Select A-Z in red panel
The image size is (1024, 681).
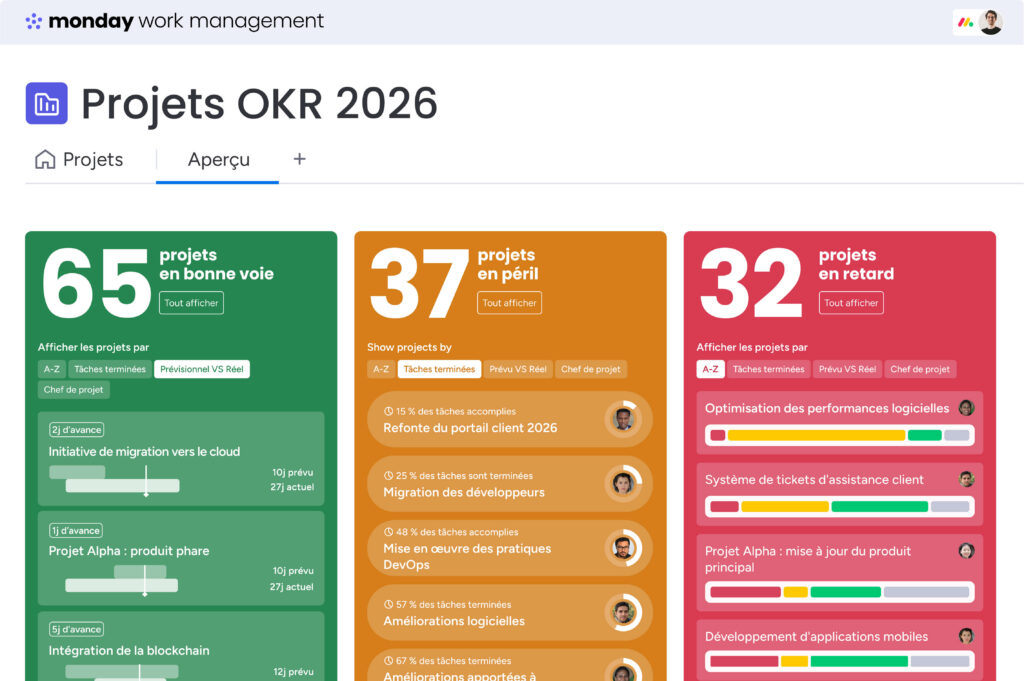point(711,369)
